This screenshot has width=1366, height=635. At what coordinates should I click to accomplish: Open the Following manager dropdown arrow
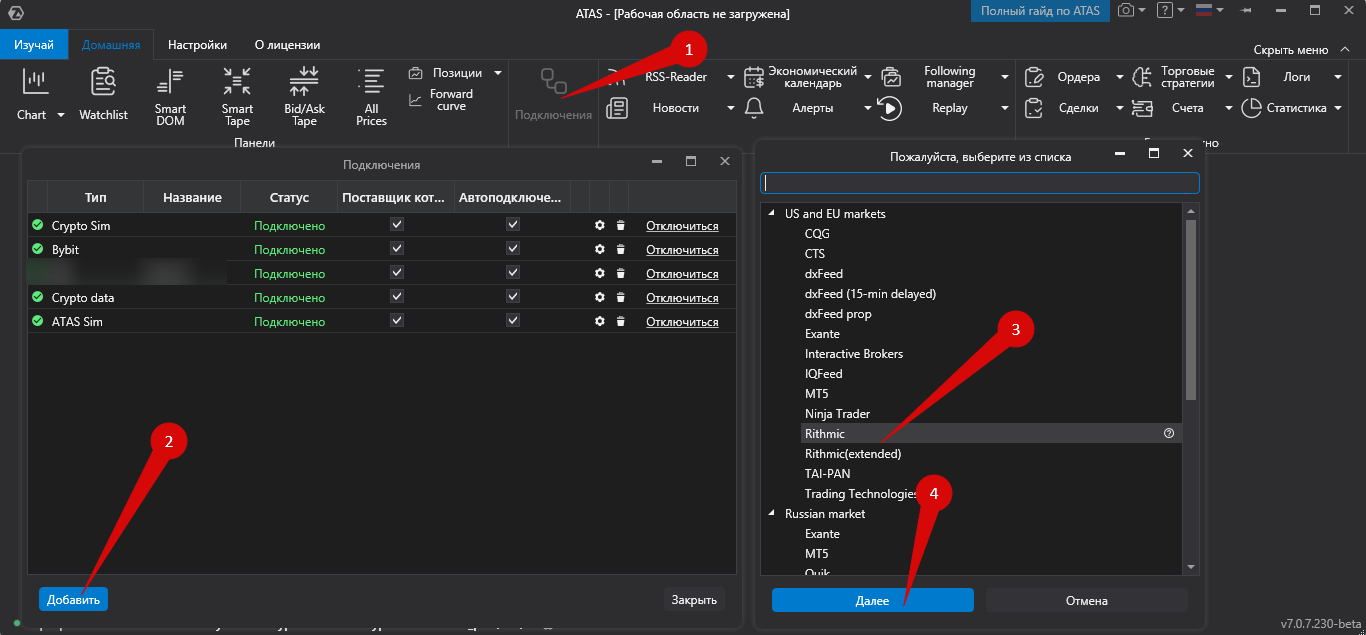point(1005,77)
